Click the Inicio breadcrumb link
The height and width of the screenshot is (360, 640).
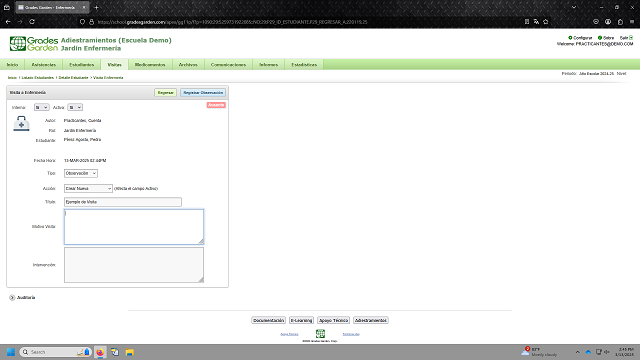coord(12,78)
